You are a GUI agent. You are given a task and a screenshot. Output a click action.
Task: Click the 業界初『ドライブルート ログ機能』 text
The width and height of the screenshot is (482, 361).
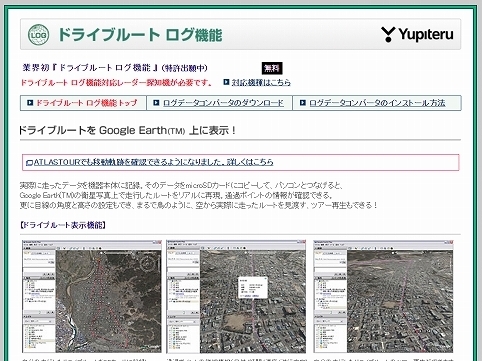click(x=115, y=68)
